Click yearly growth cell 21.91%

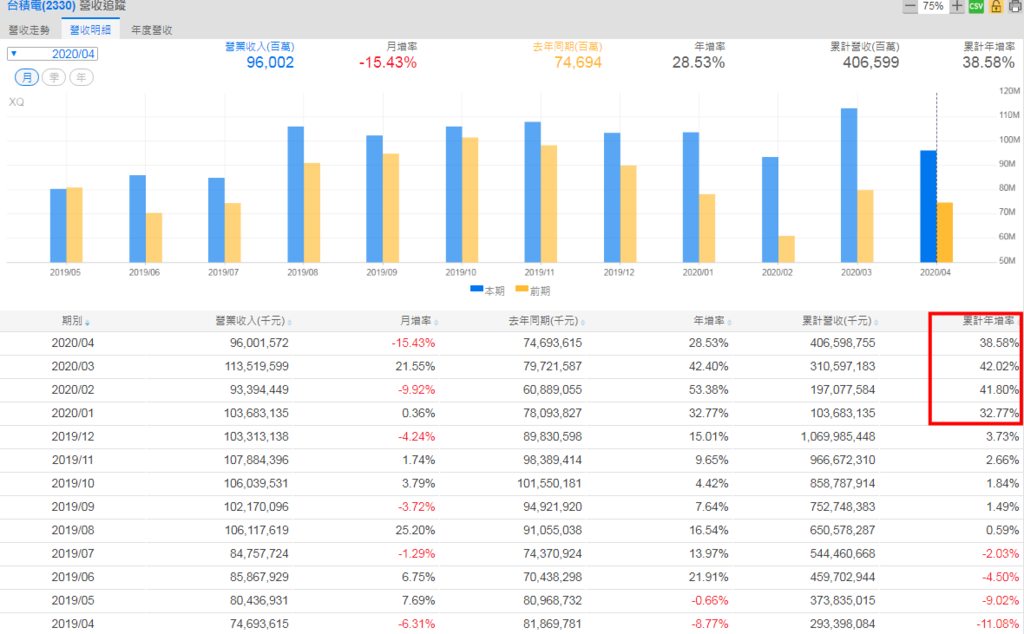click(709, 577)
